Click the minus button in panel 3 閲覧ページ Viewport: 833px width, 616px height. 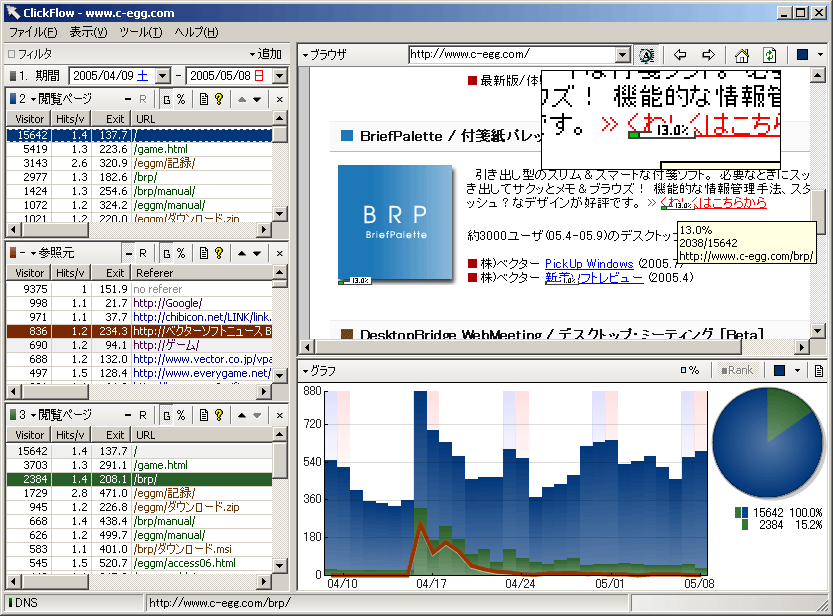pyautogui.click(x=128, y=415)
